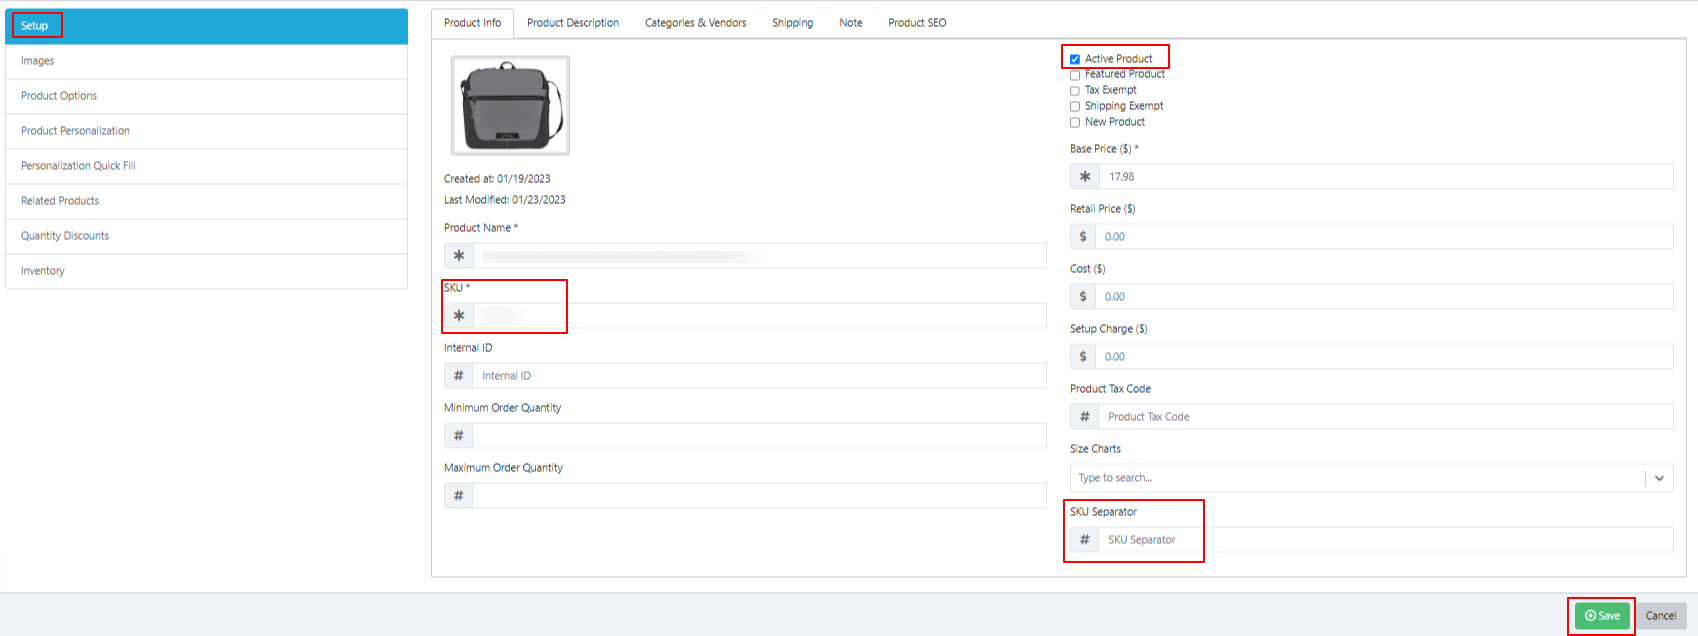
Task: Click hash icon beside SKU Separator
Action: 1085,540
